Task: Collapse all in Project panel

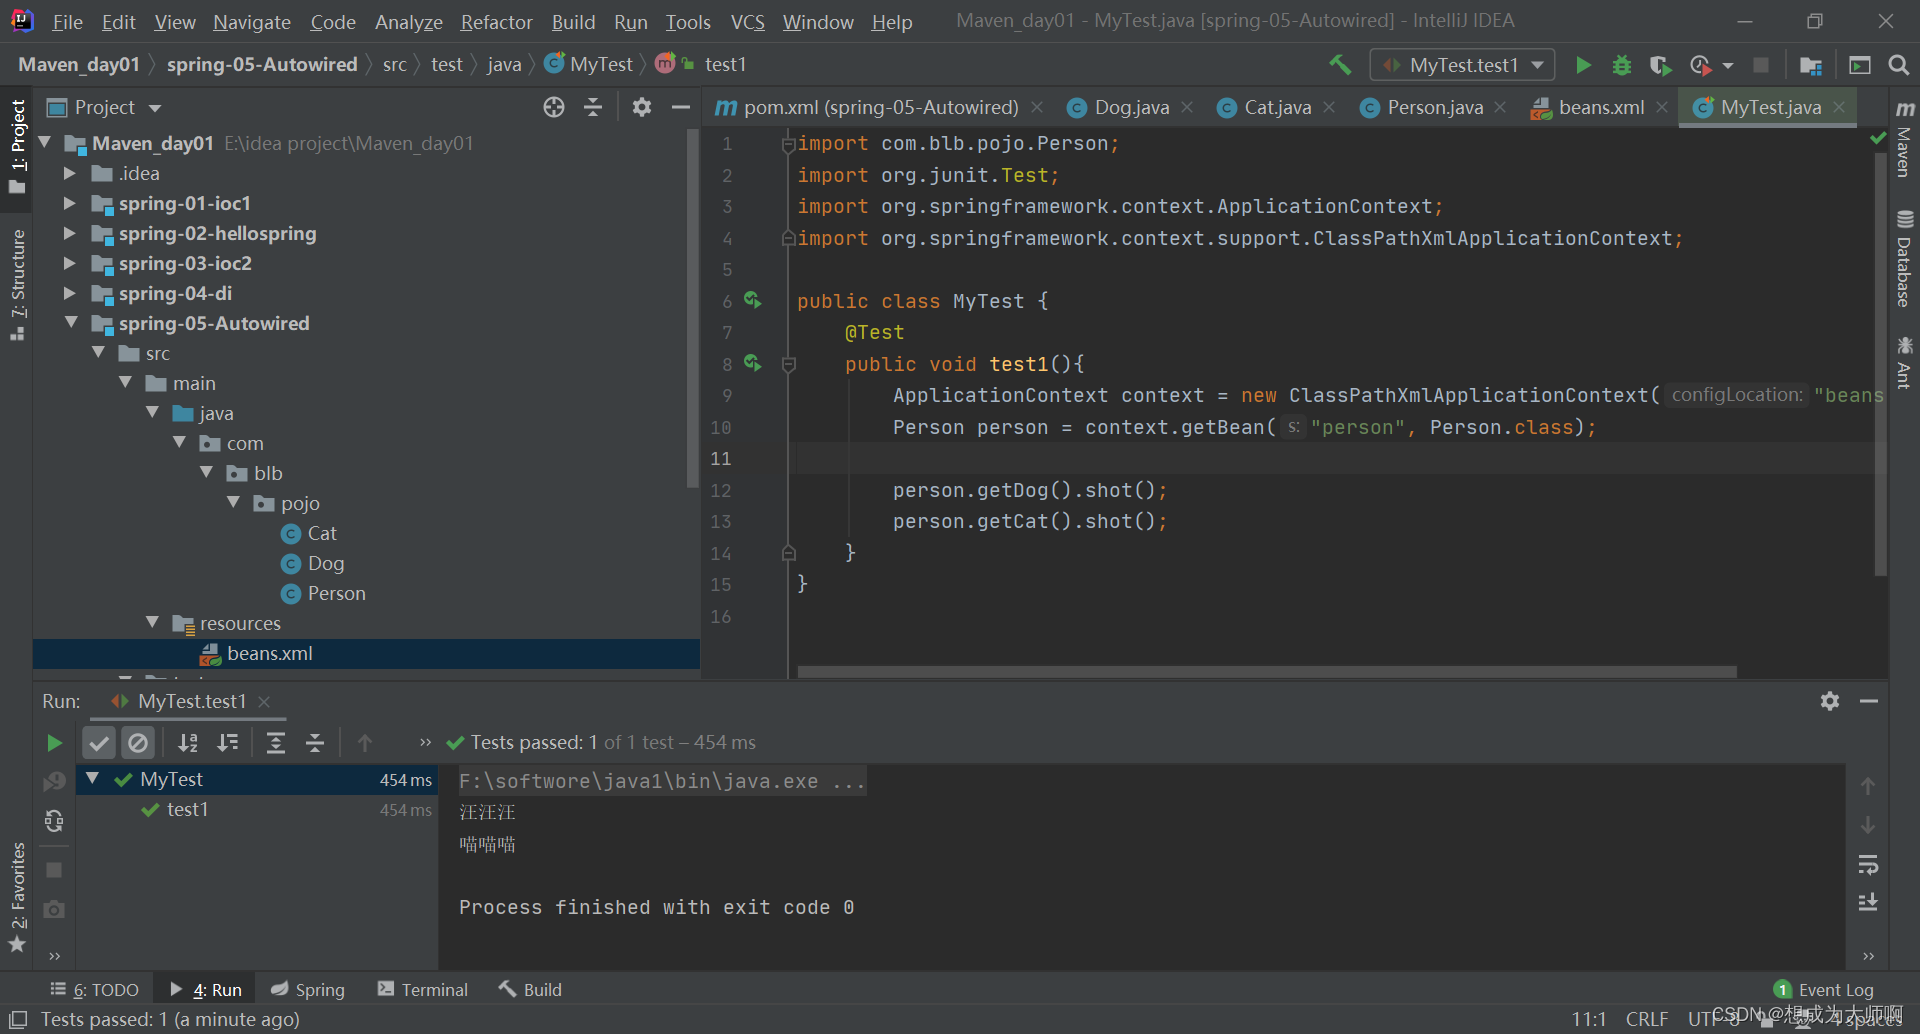Action: pos(593,107)
